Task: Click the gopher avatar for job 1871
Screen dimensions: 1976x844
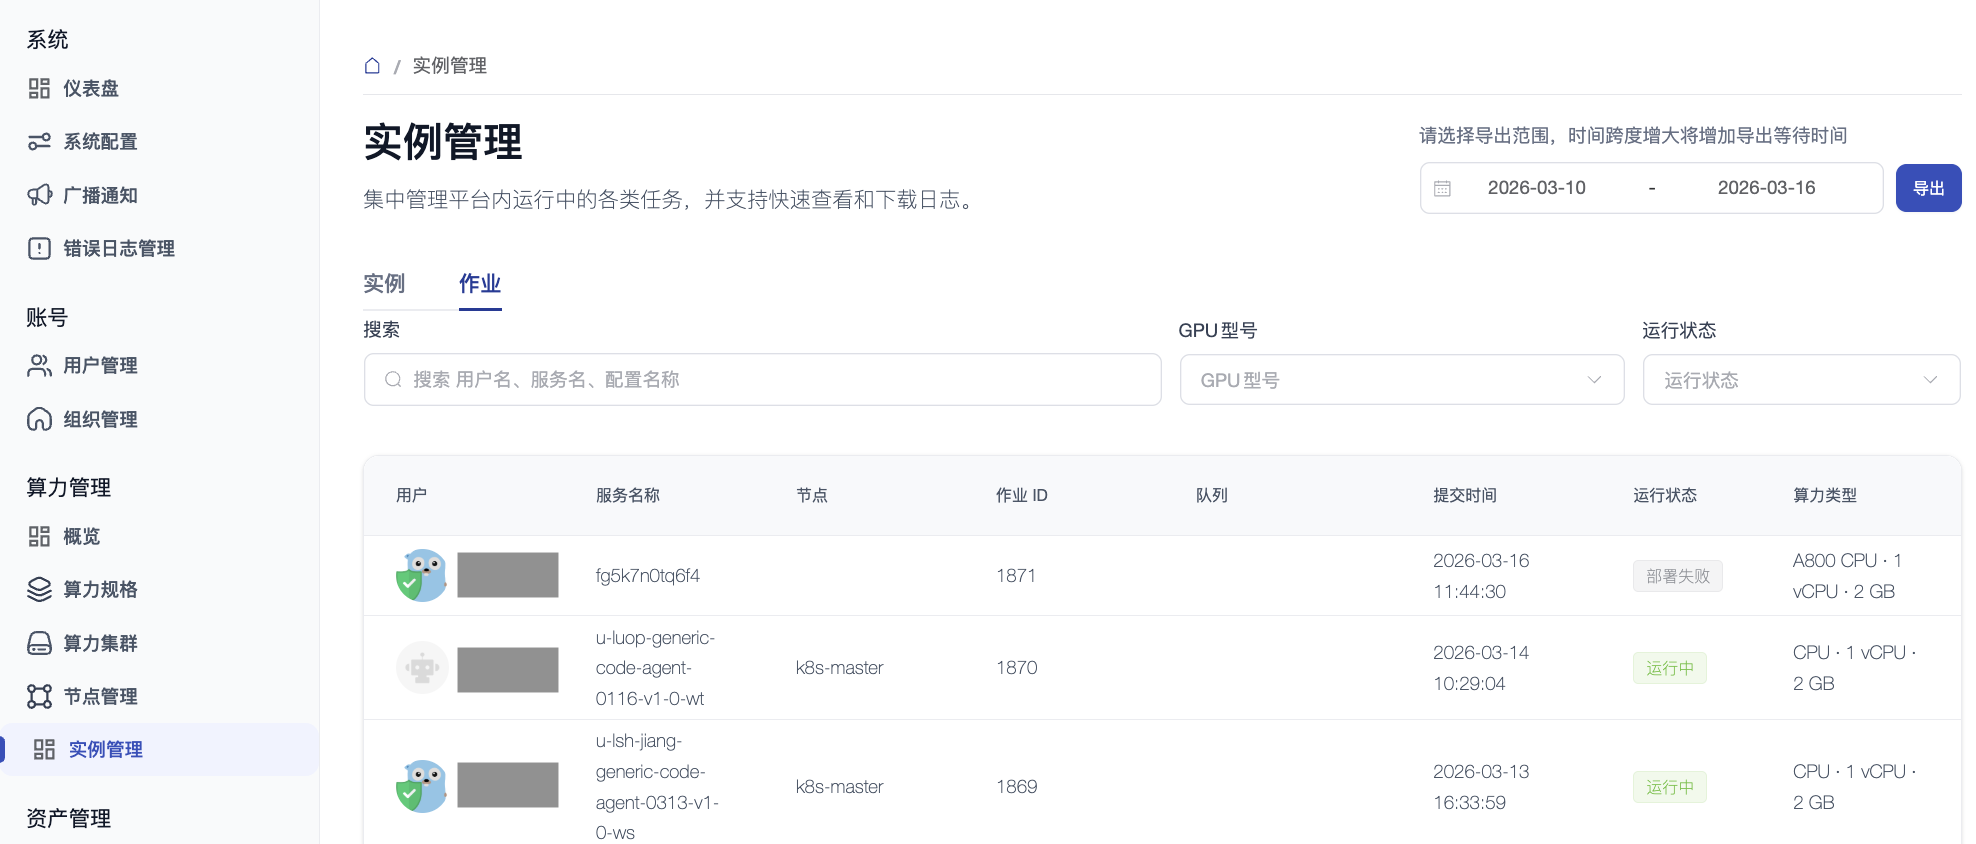Action: tap(422, 575)
